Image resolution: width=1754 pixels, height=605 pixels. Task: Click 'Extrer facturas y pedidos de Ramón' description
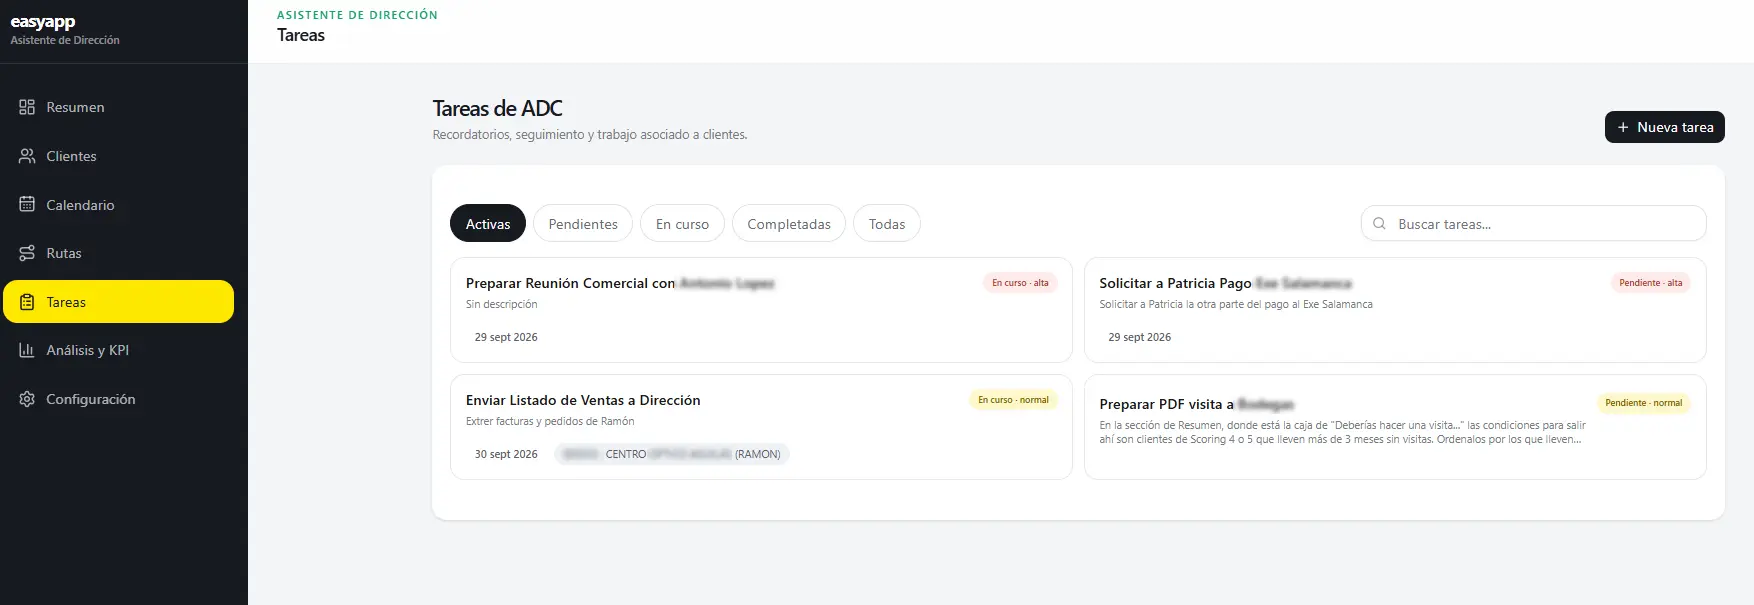550,421
